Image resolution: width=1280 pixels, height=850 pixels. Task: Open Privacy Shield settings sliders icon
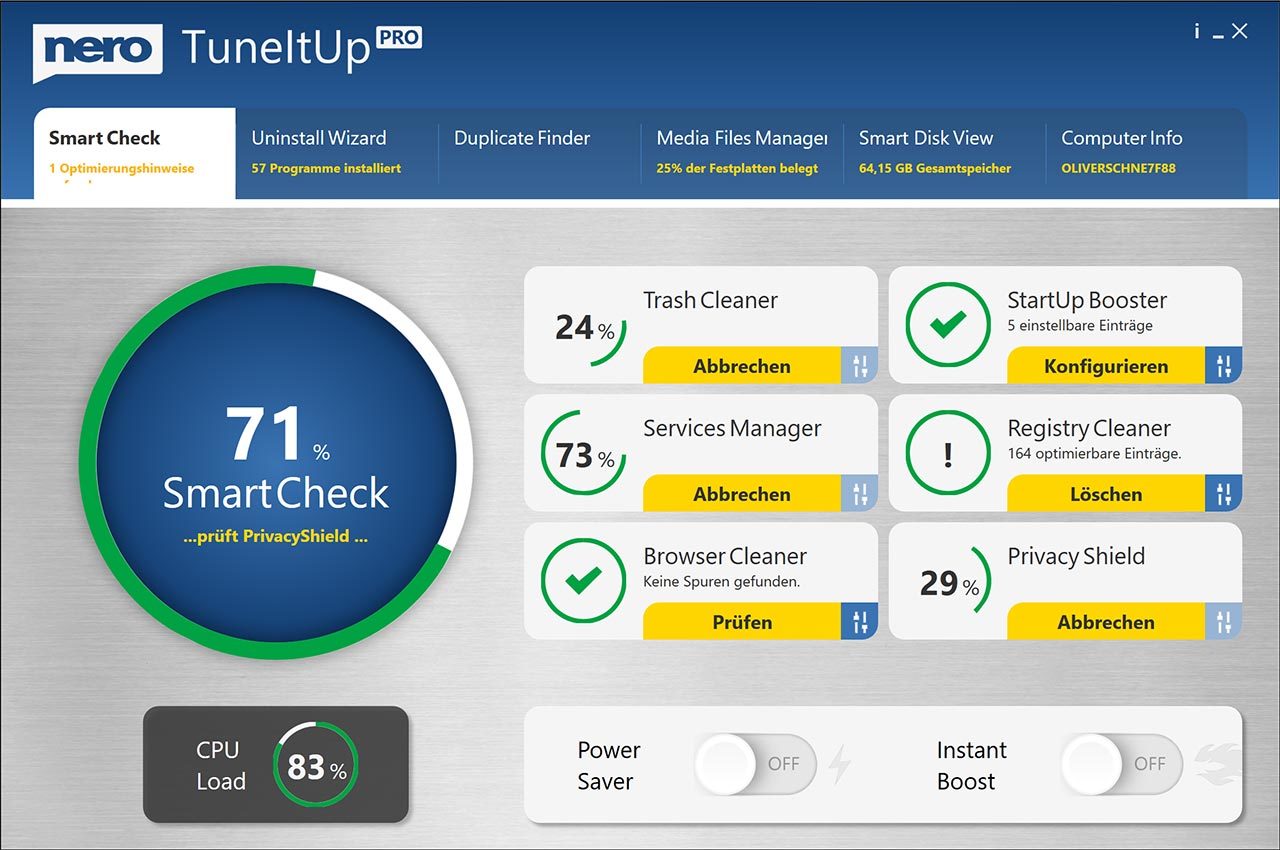coord(1224,621)
